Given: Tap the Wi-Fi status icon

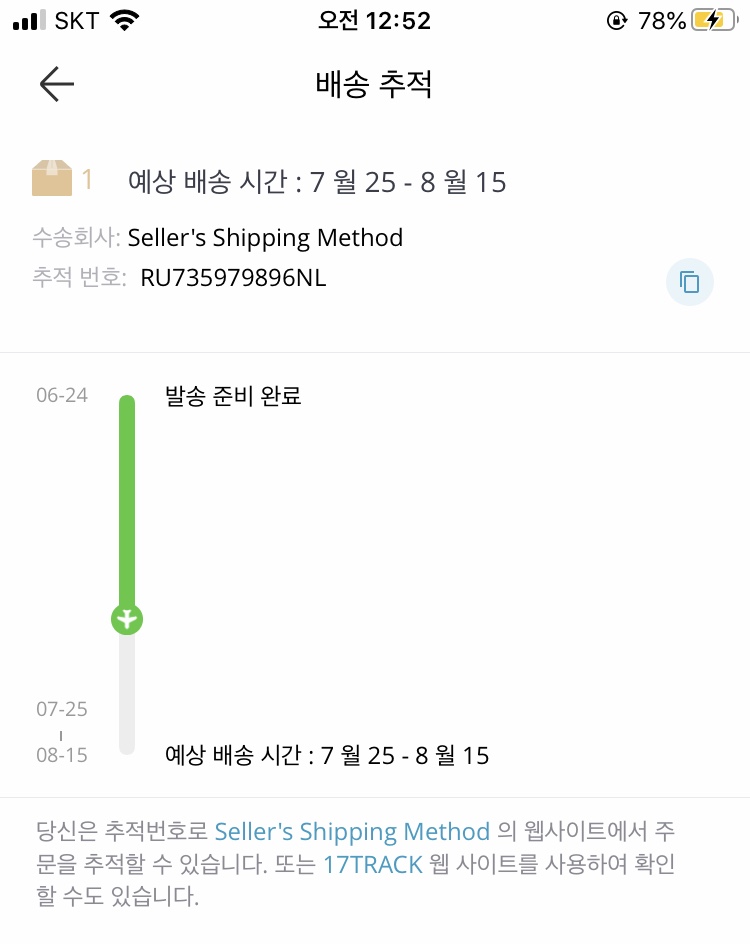Looking at the screenshot, I should click(125, 20).
